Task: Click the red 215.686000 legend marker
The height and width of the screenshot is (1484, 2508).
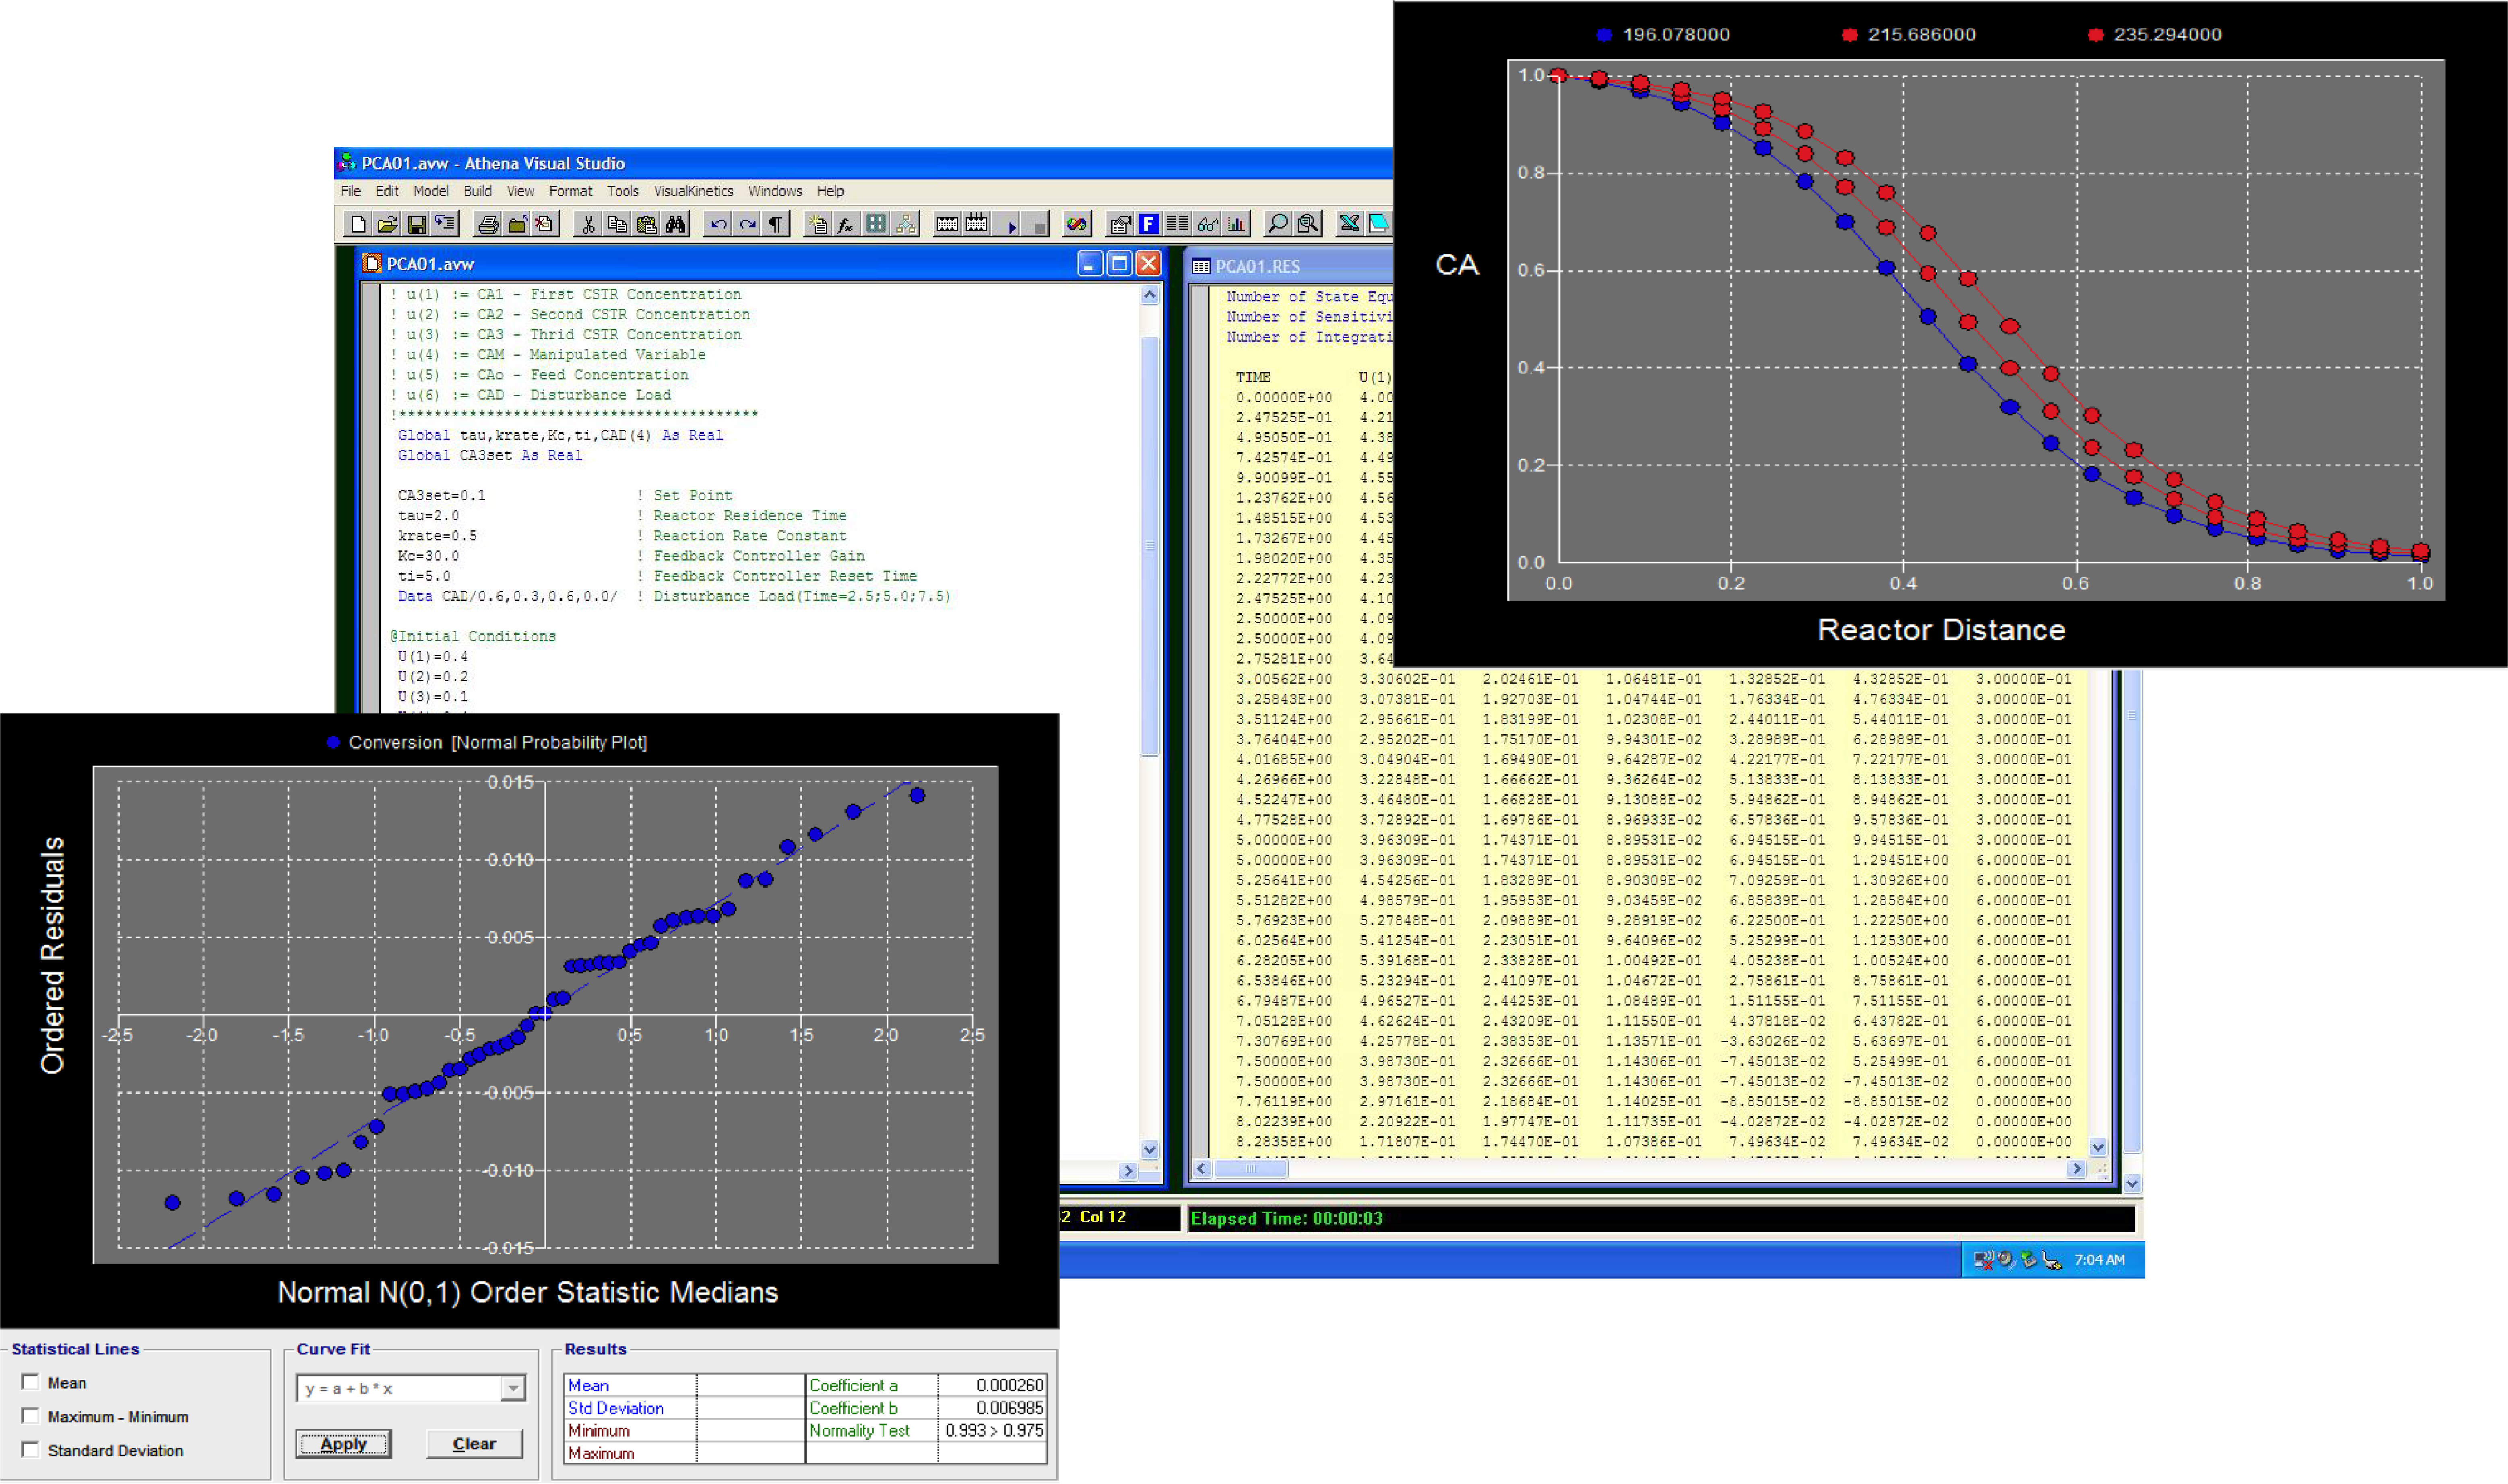Action: pos(1850,35)
